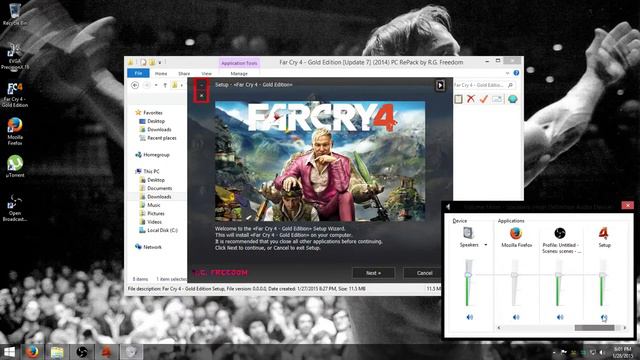The image size is (640, 360).
Task: Open the Home ribbon tab in Explorer
Action: click(x=161, y=73)
